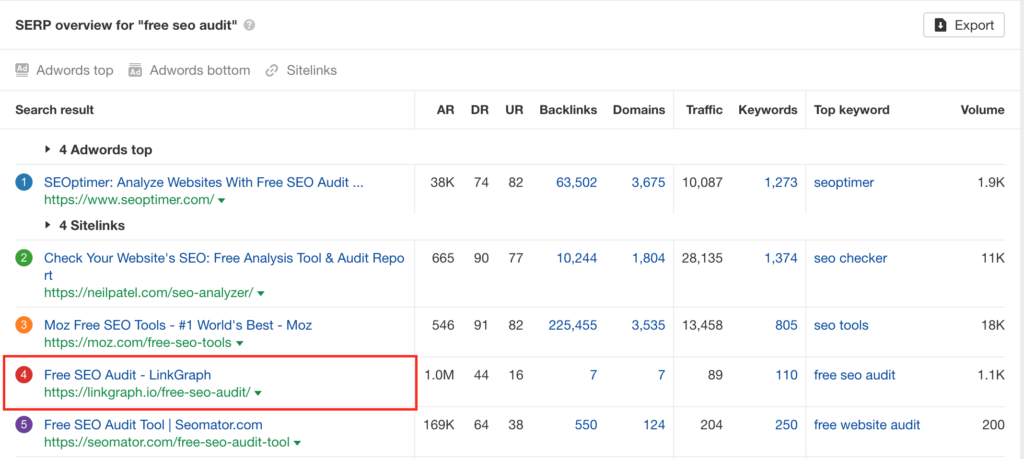Open the seo checker top keyword
Viewport: 1024px width, 459px height.
pos(850,258)
